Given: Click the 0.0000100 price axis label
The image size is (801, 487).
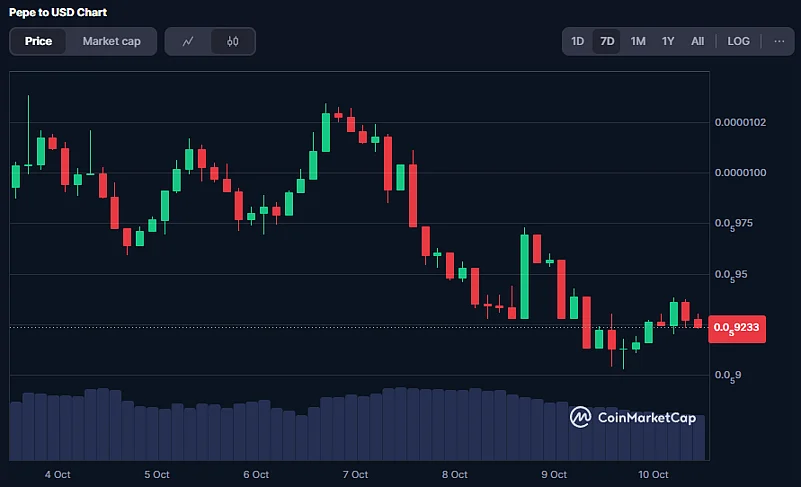Looking at the screenshot, I should 740,173.
